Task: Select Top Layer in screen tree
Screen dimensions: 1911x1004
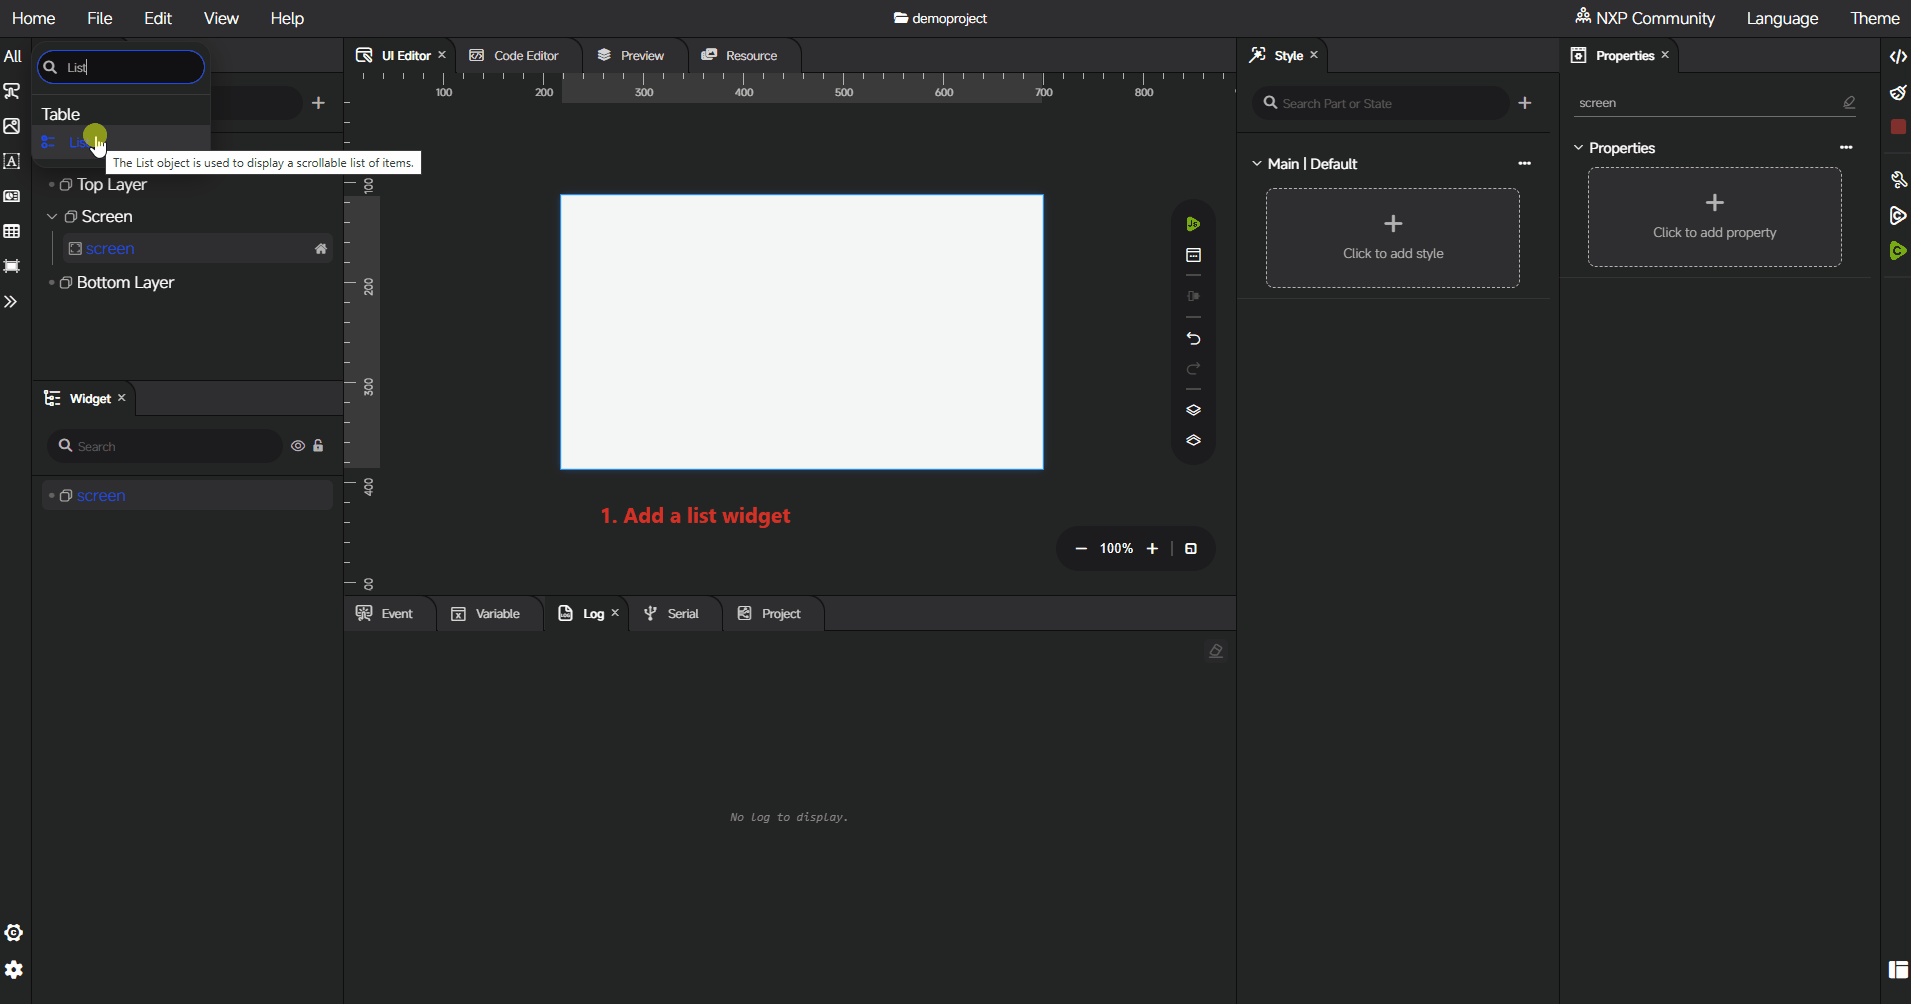Action: tap(112, 184)
